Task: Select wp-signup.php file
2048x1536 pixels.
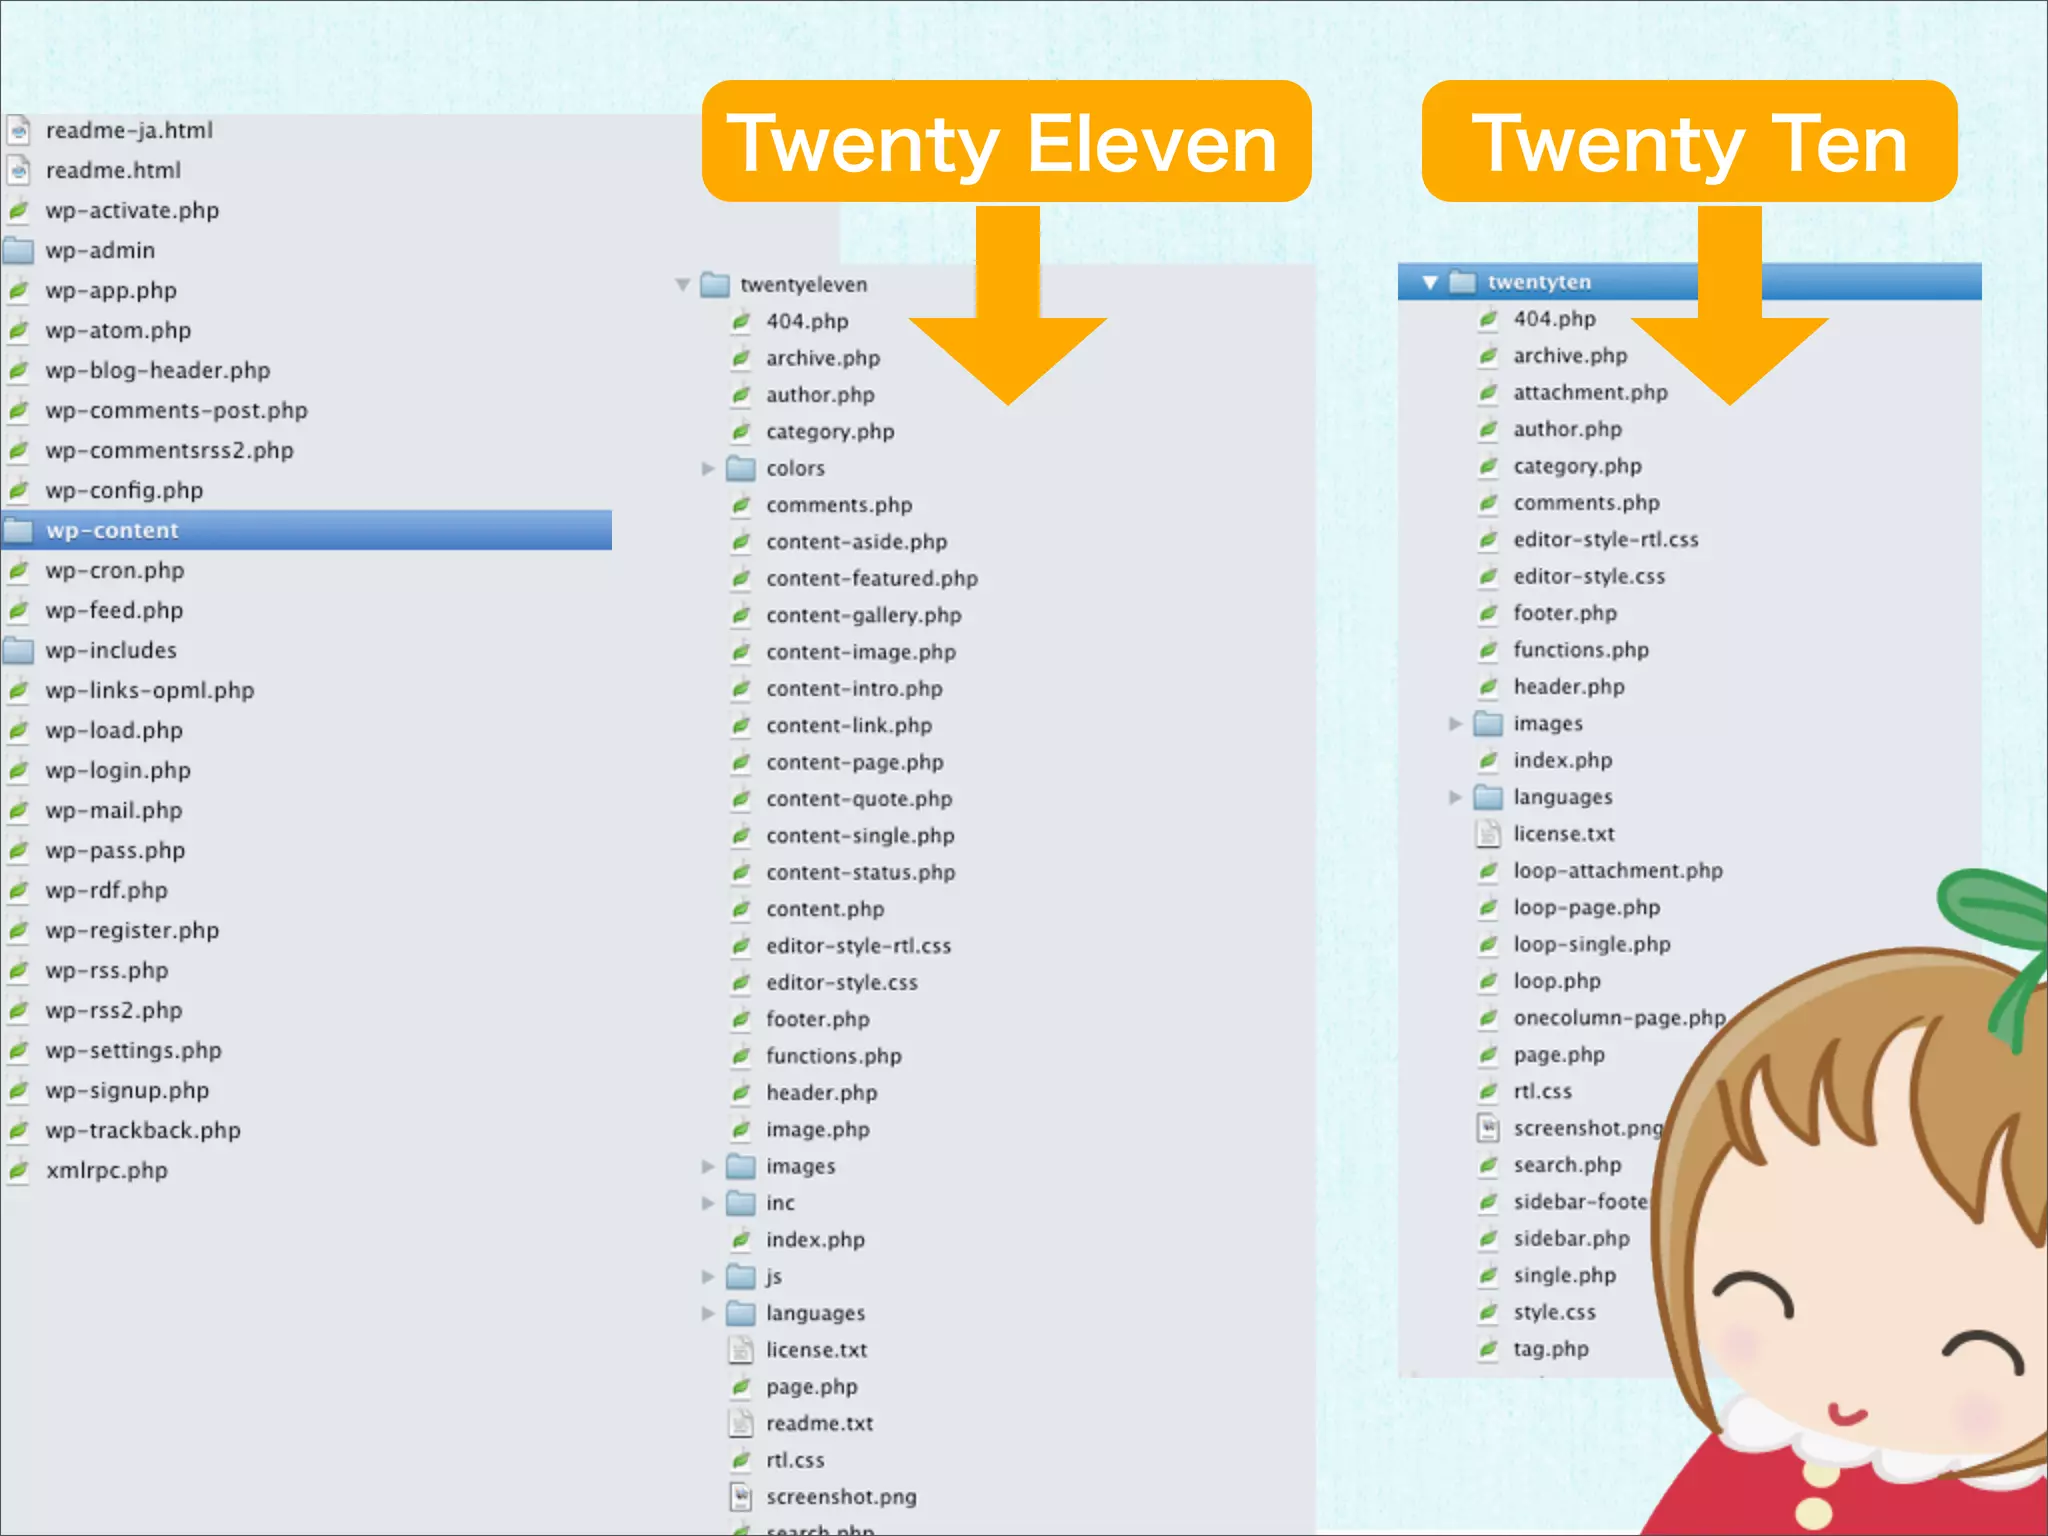Action: [x=127, y=1090]
